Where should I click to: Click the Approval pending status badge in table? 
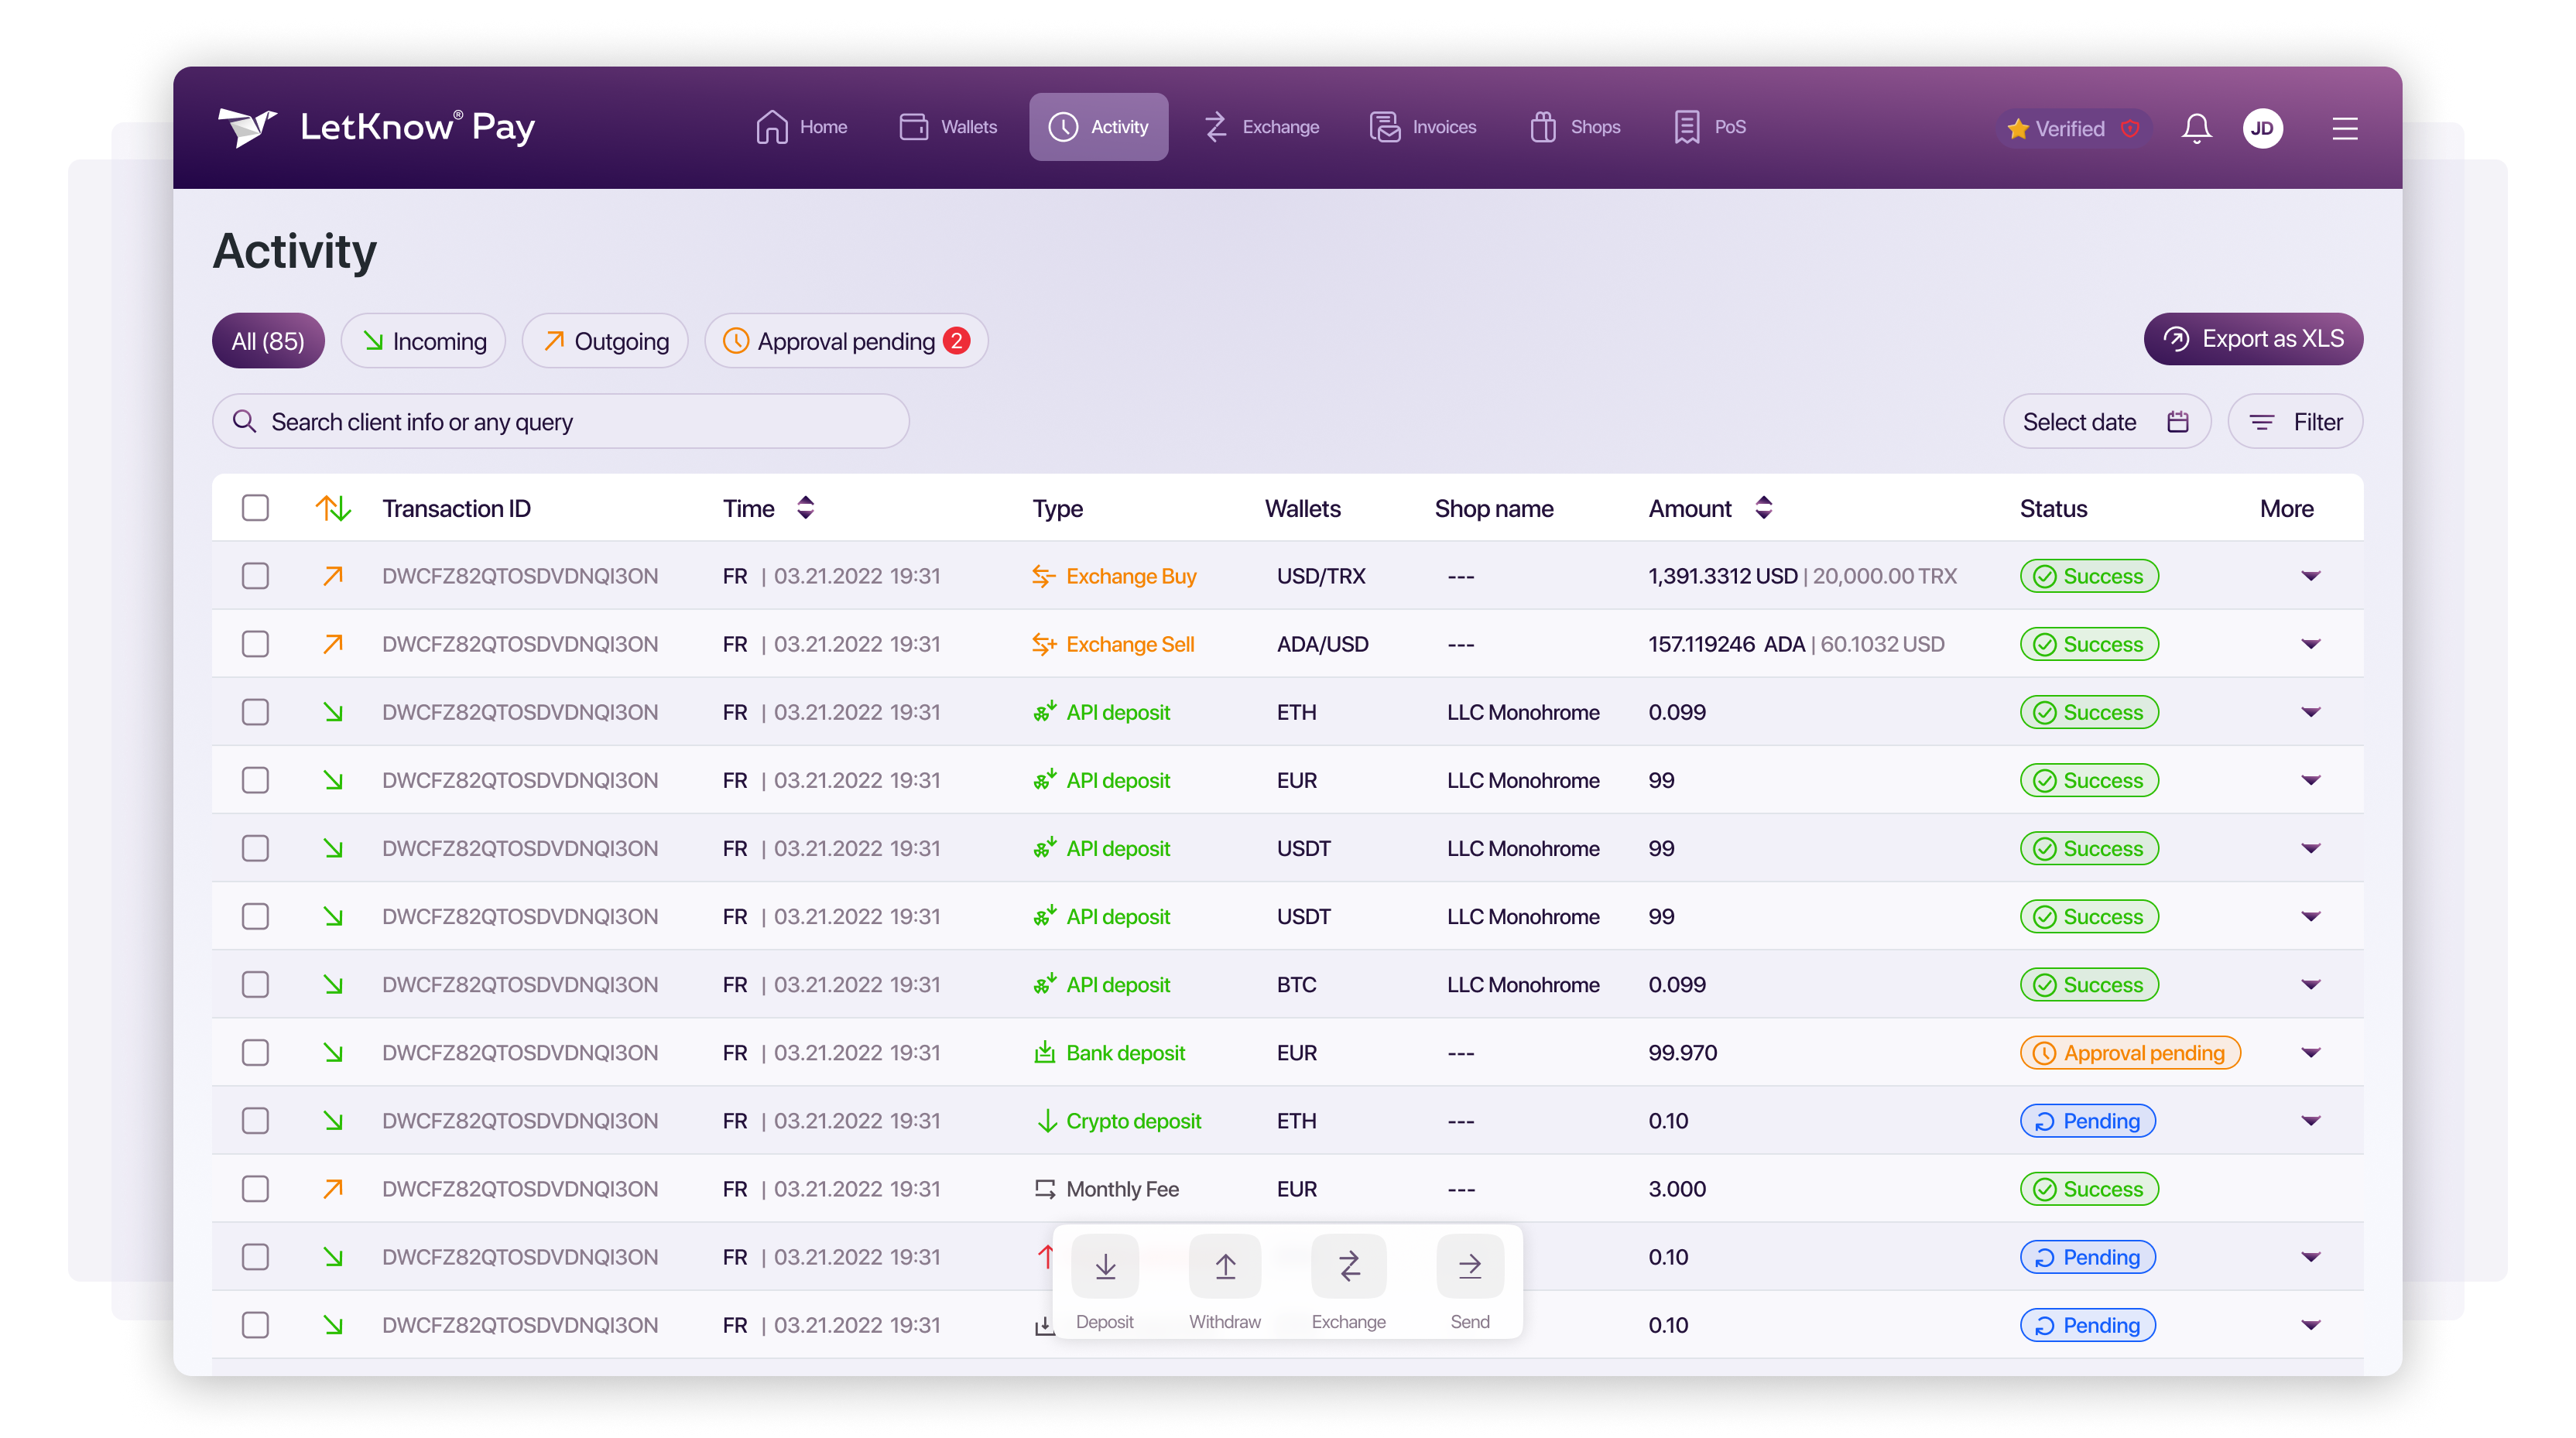point(2129,1052)
